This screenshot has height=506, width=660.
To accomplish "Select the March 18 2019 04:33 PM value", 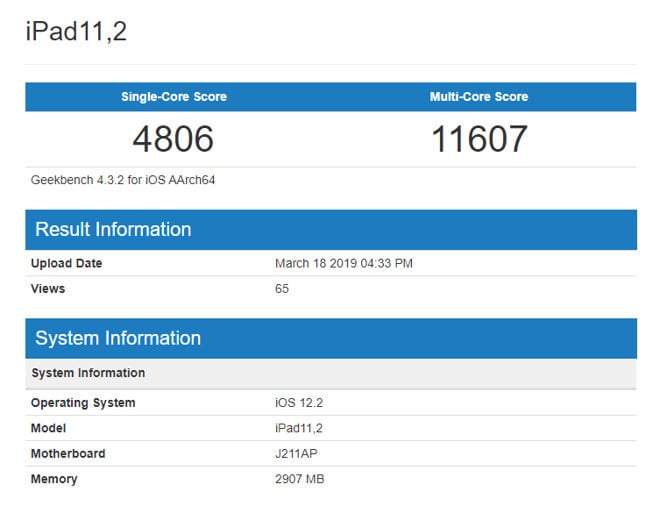I will (344, 264).
